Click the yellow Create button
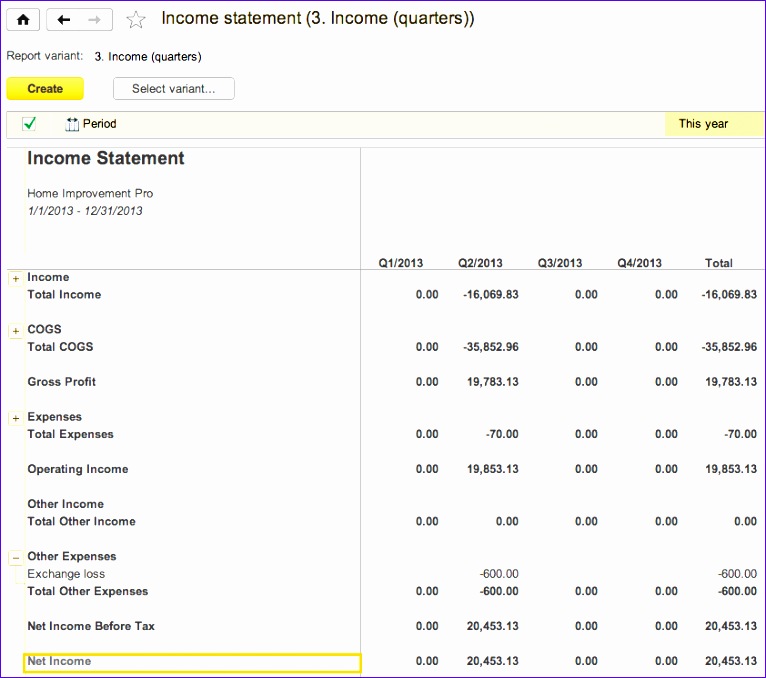766x678 pixels. coord(45,88)
